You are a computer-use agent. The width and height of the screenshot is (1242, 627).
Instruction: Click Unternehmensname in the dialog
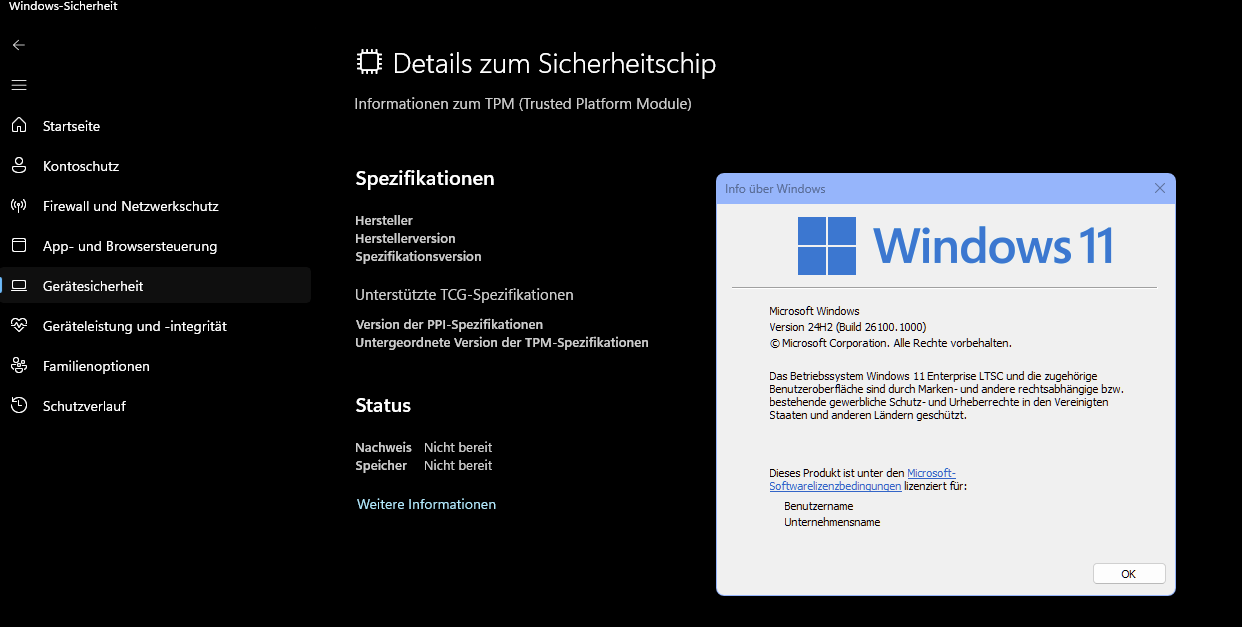[x=832, y=522]
